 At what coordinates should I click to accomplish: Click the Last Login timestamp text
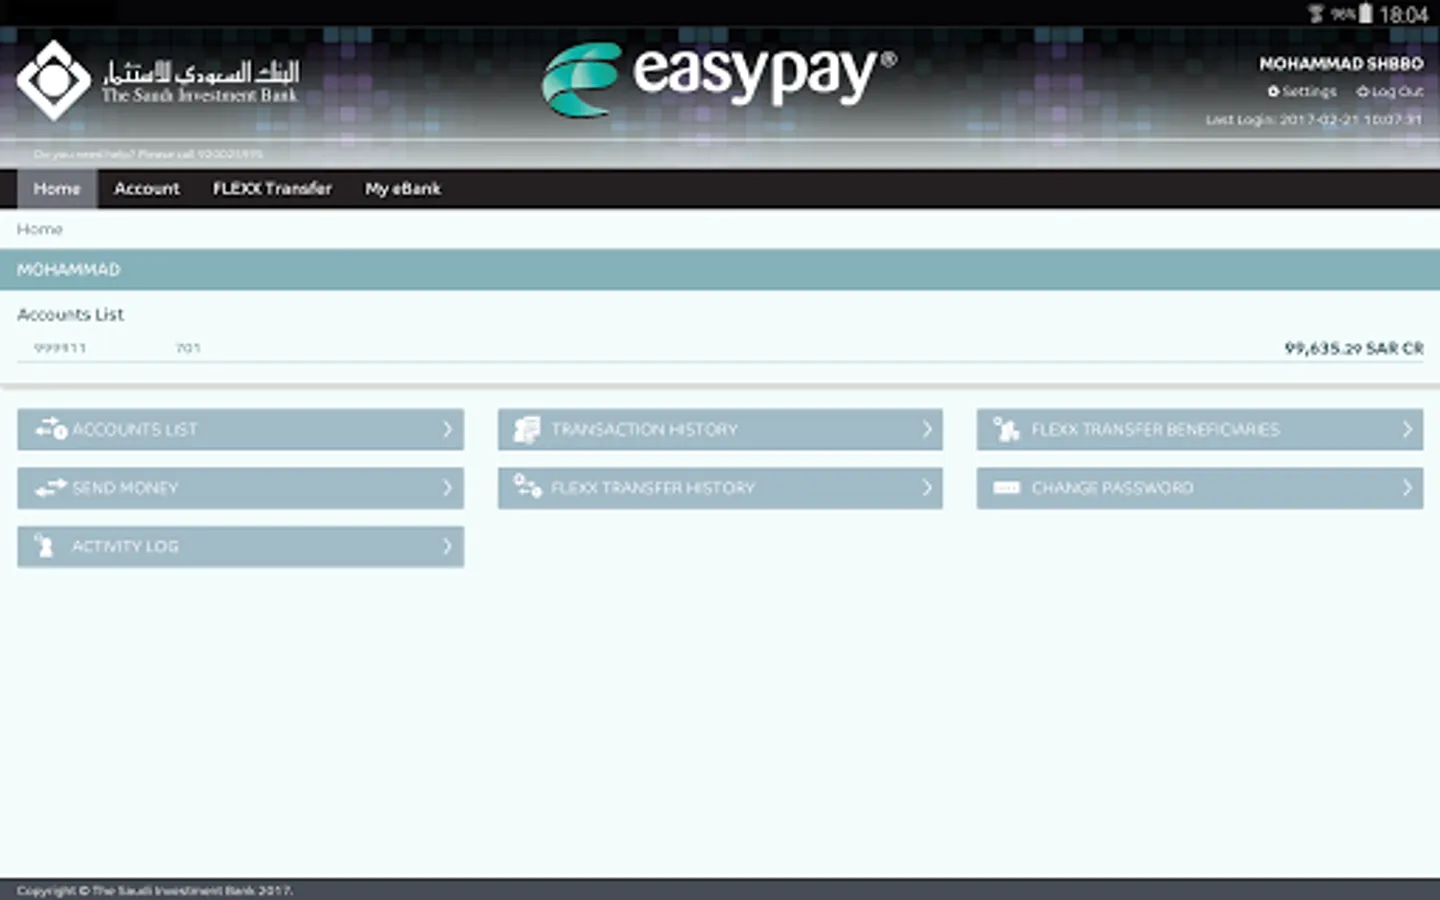pos(1313,120)
